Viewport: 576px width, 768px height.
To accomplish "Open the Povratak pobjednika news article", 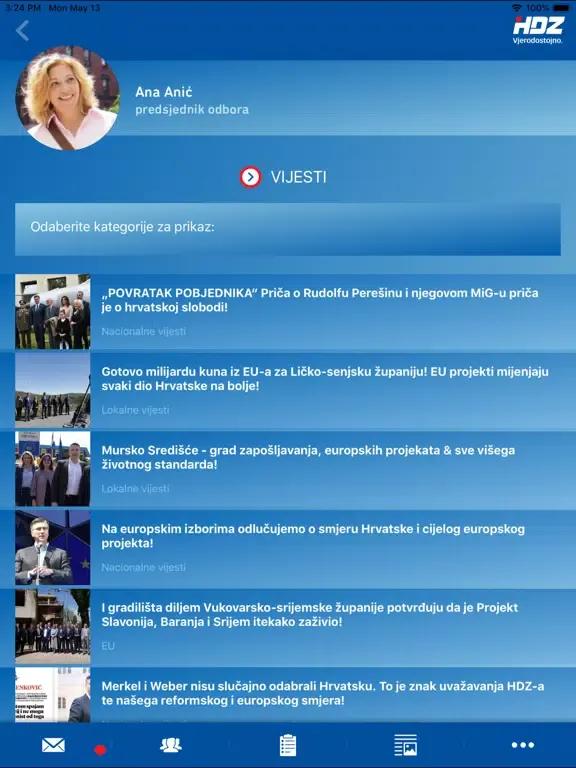I will [288, 312].
